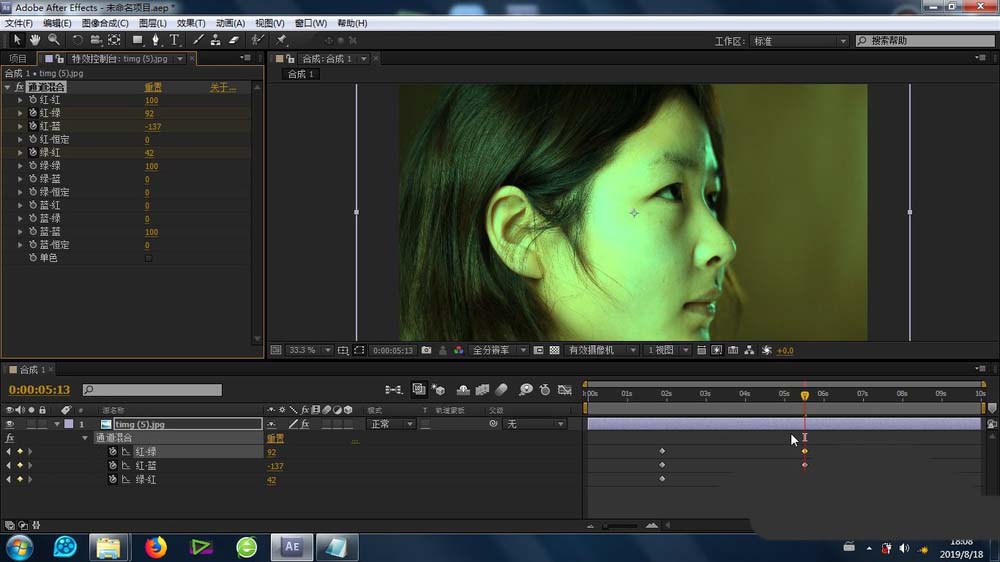Open the 正常 blend mode dropdown

pos(390,424)
